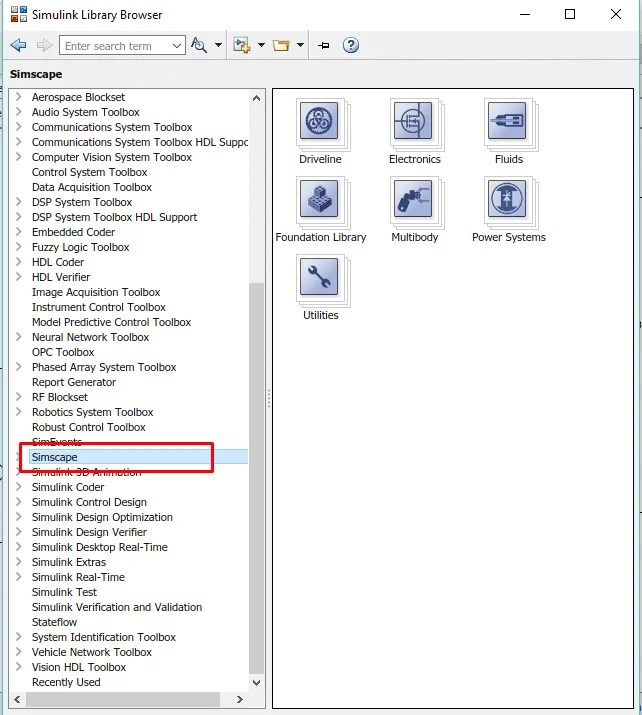Image resolution: width=642 pixels, height=715 pixels.
Task: Select Simscape in the library tree
Action: 54,457
